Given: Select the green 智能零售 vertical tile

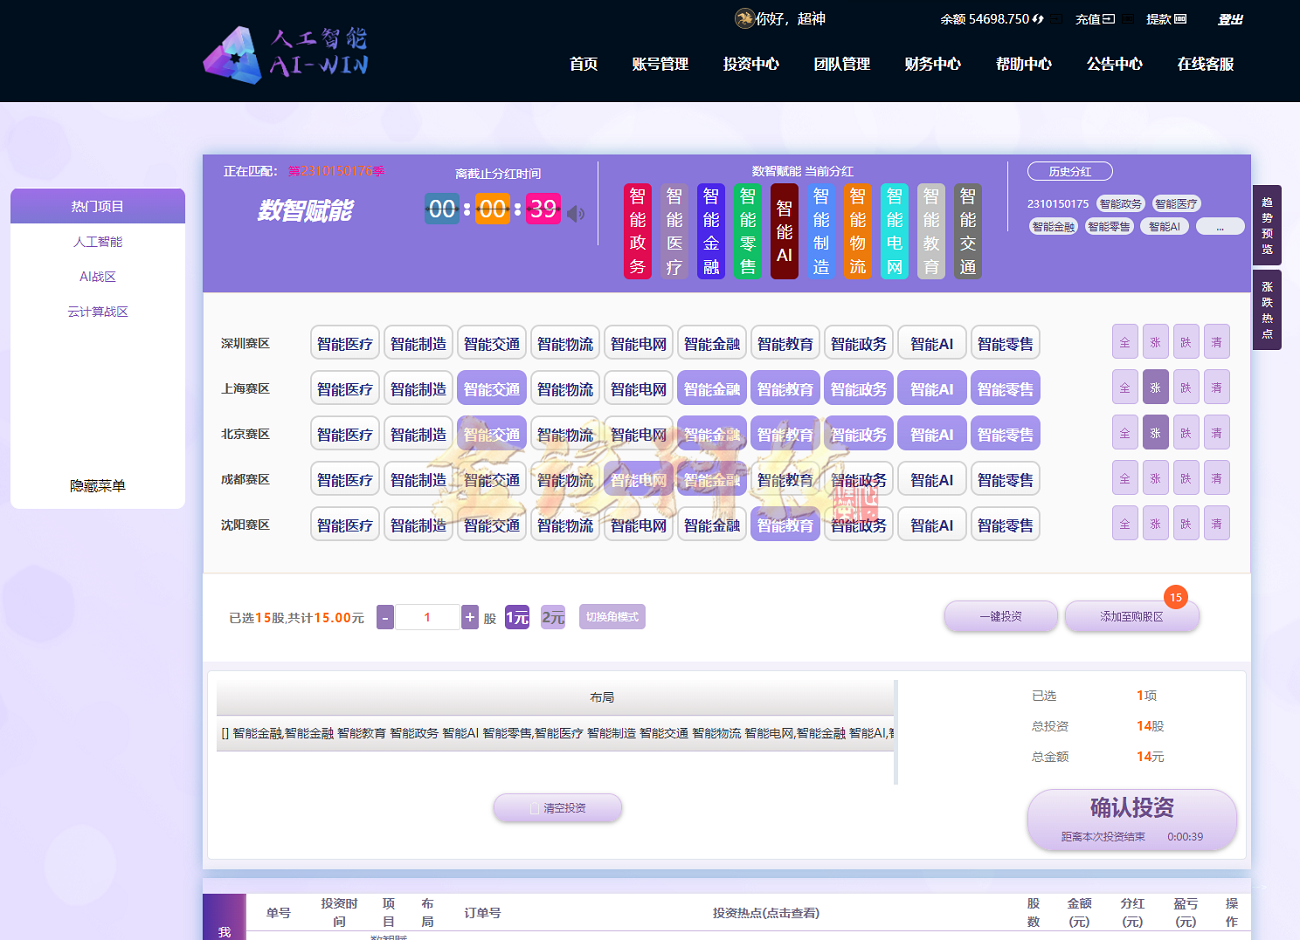Looking at the screenshot, I should [747, 228].
